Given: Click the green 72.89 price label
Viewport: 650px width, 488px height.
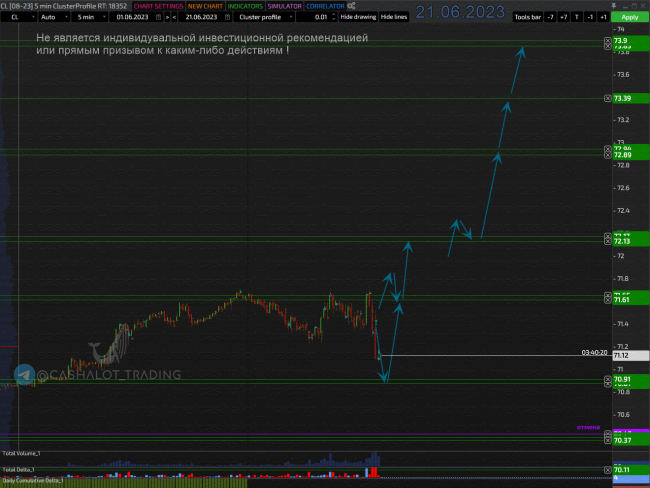Looking at the screenshot, I should tap(631, 155).
